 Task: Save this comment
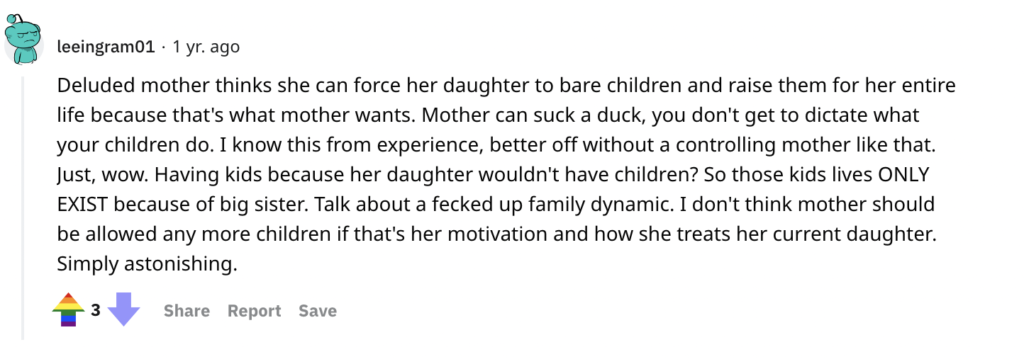317,311
